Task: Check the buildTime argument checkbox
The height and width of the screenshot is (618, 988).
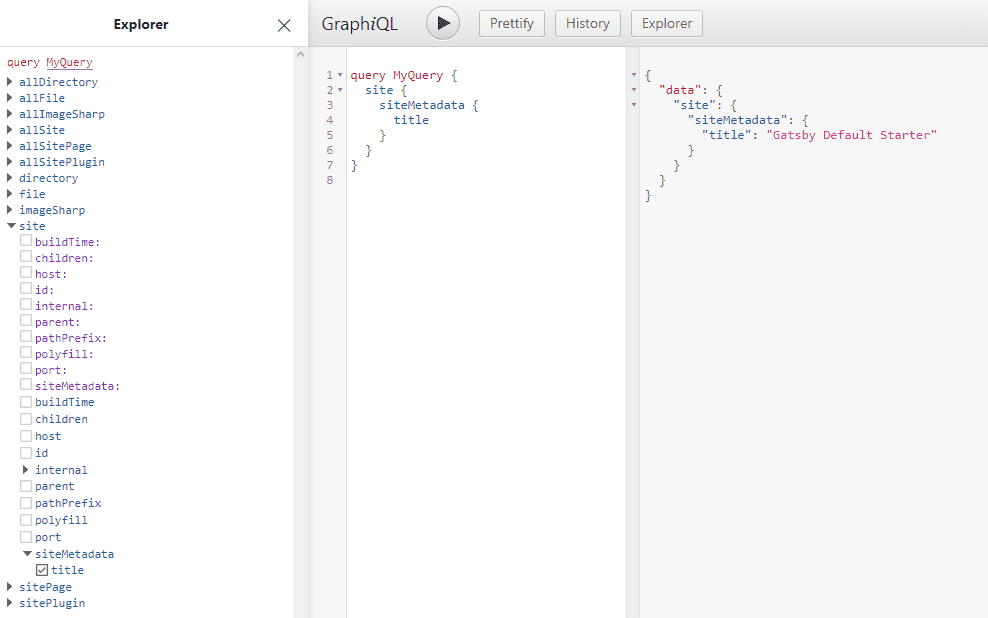Action: click(25, 241)
